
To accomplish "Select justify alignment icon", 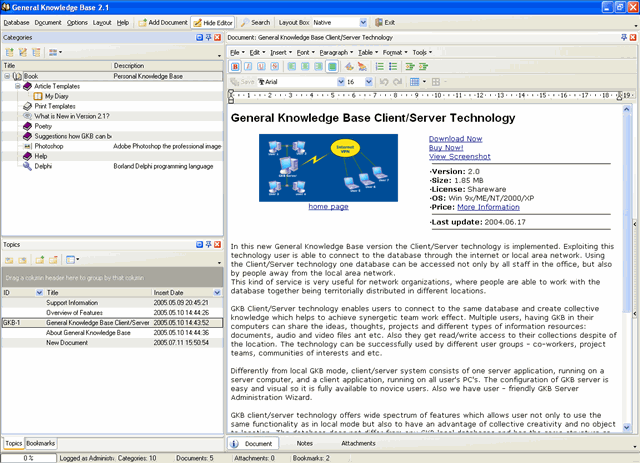I will [332, 67].
